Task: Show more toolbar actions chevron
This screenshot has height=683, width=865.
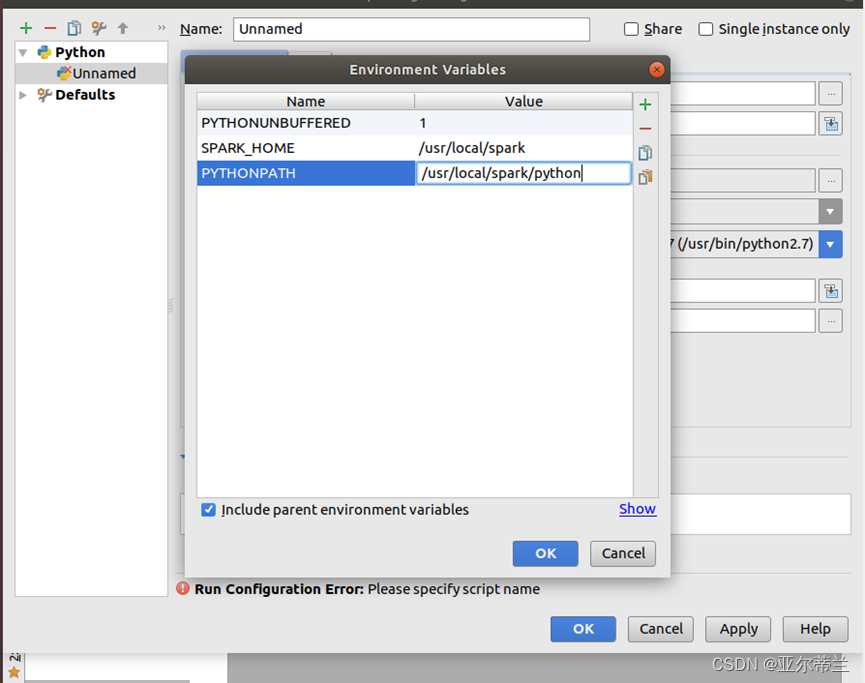Action: [162, 28]
